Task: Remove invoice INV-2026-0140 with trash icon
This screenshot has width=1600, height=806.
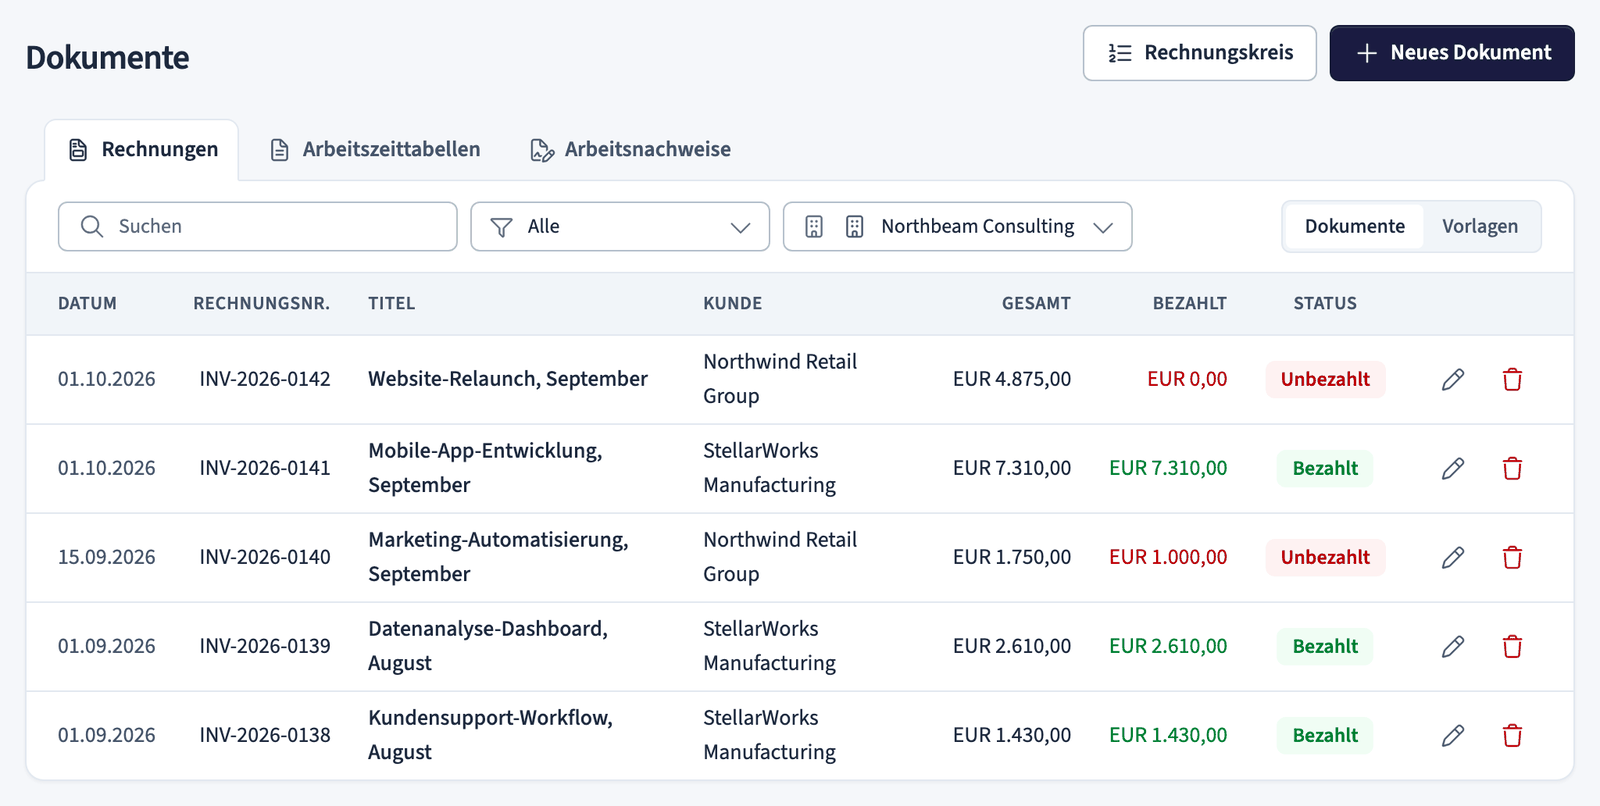Action: (1512, 557)
